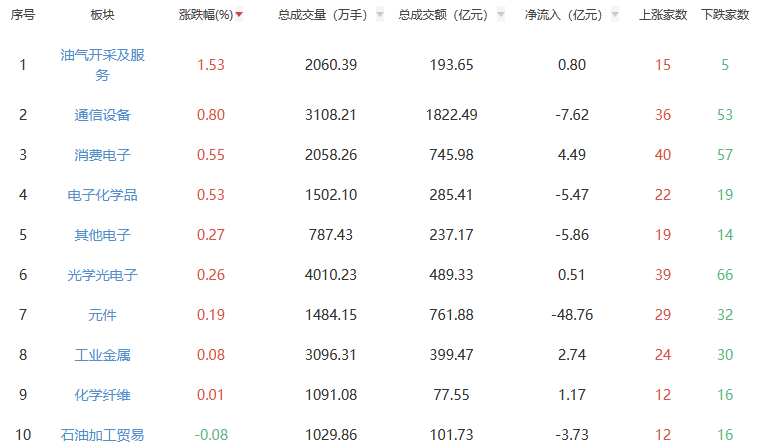Sort by the 上涨家数 column header
757x448 pixels.
point(662,16)
